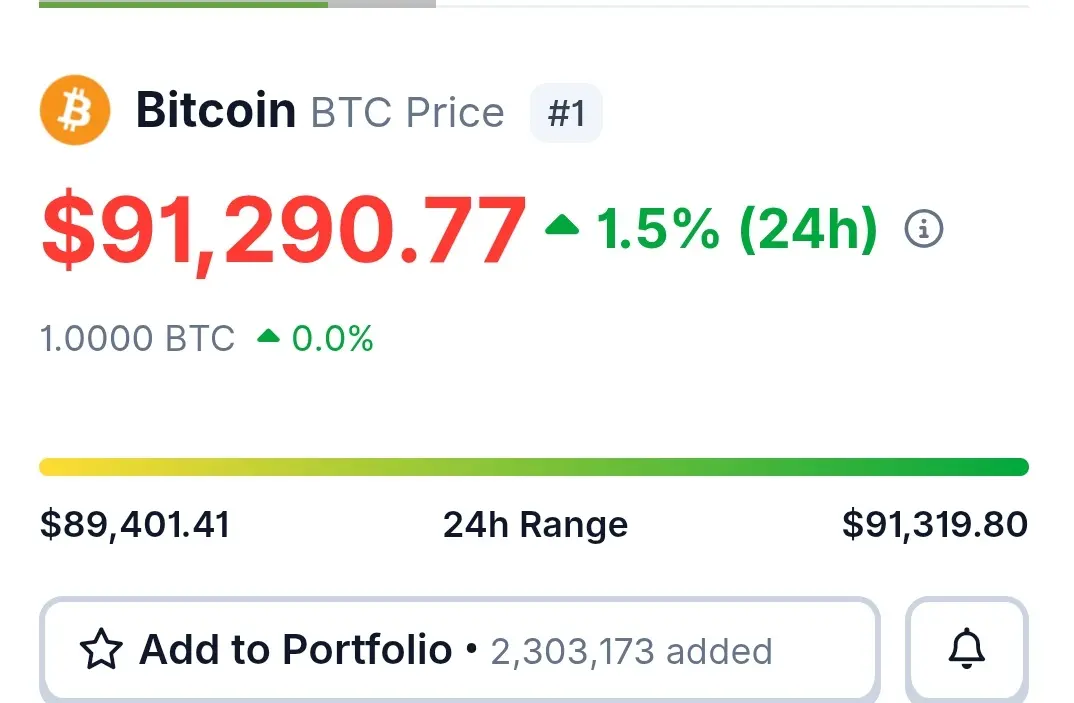The width and height of the screenshot is (1074, 703).
Task: Click the green segment of top progress bar
Action: 184,4
